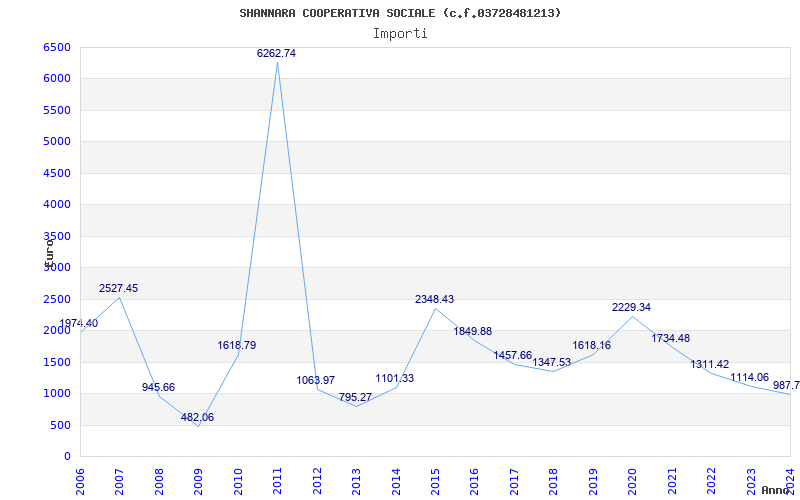
Task: Select the y-axis tick 1000
Action: (56, 393)
